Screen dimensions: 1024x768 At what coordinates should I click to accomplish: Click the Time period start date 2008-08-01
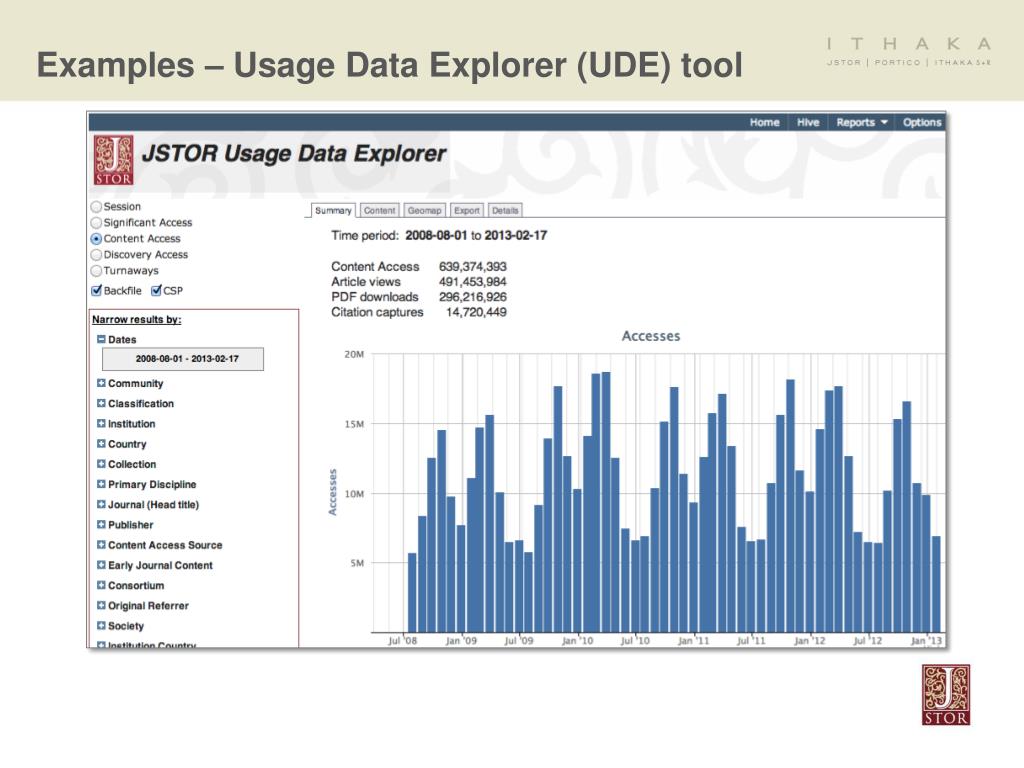(x=436, y=235)
